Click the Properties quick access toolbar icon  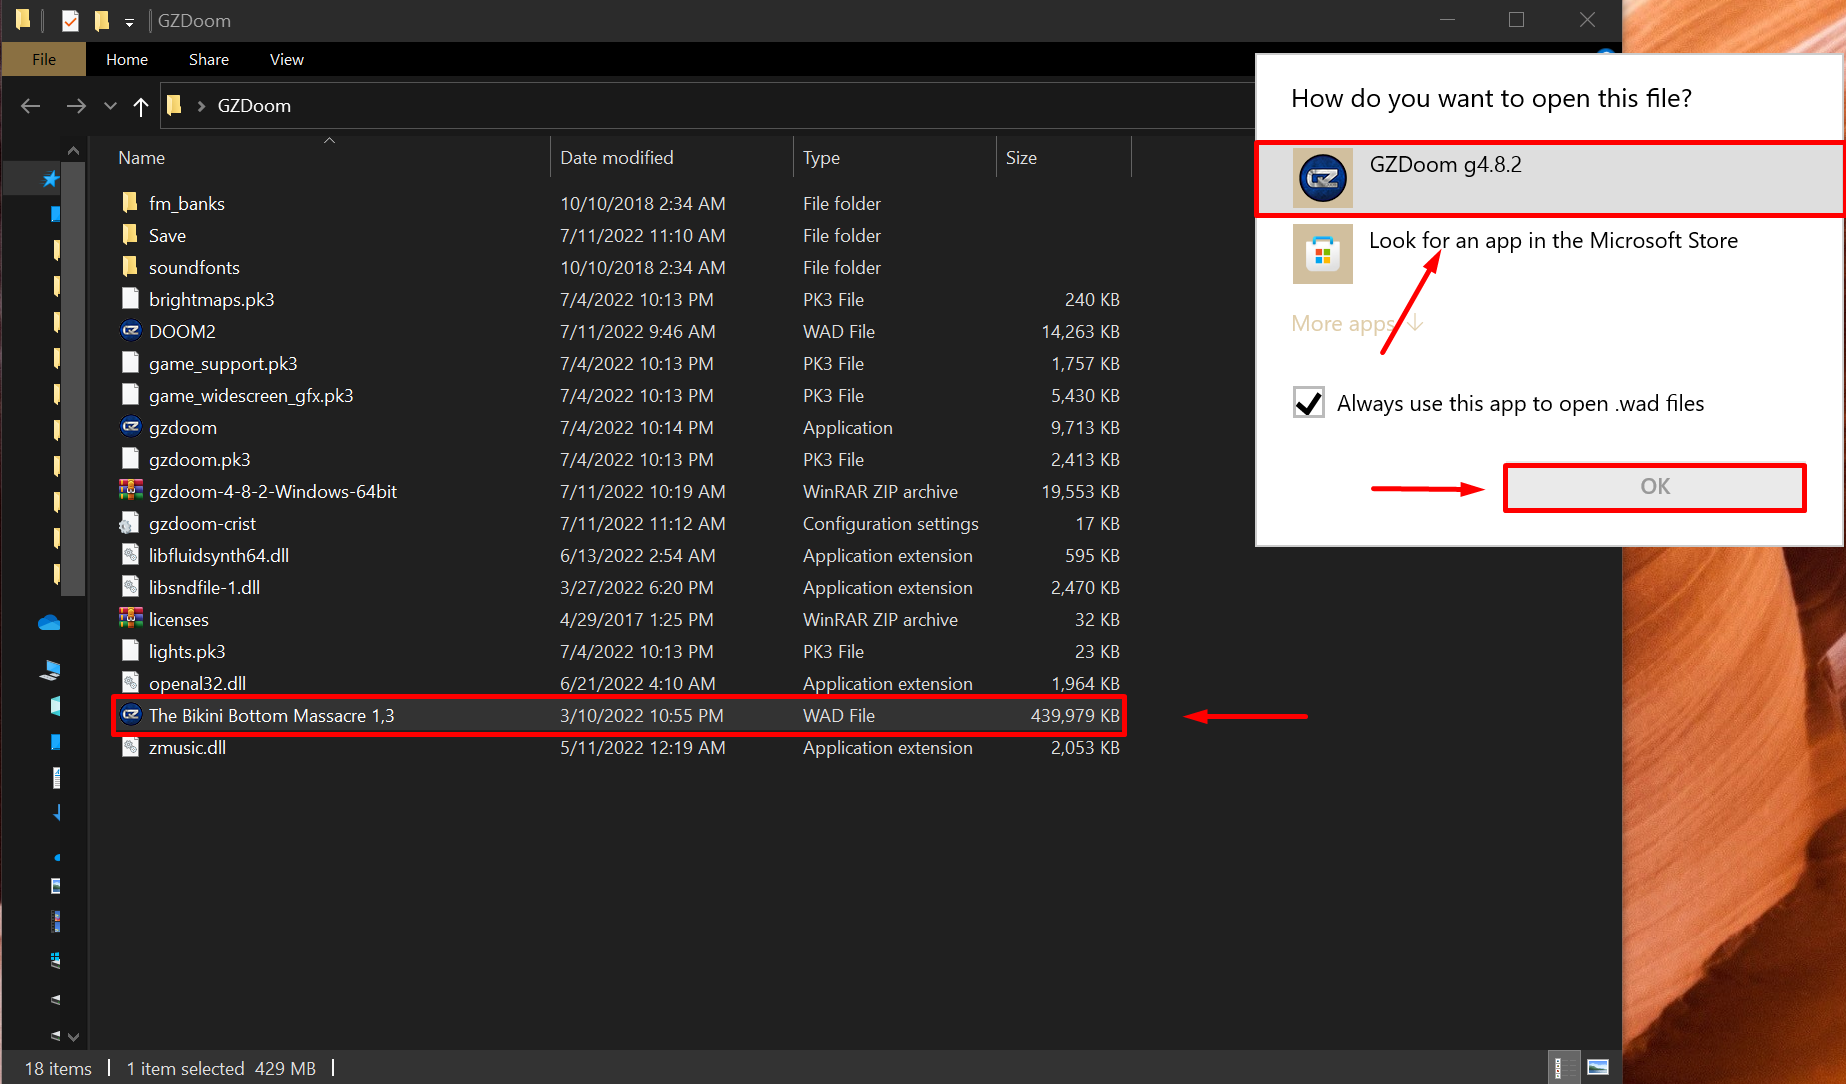70,20
